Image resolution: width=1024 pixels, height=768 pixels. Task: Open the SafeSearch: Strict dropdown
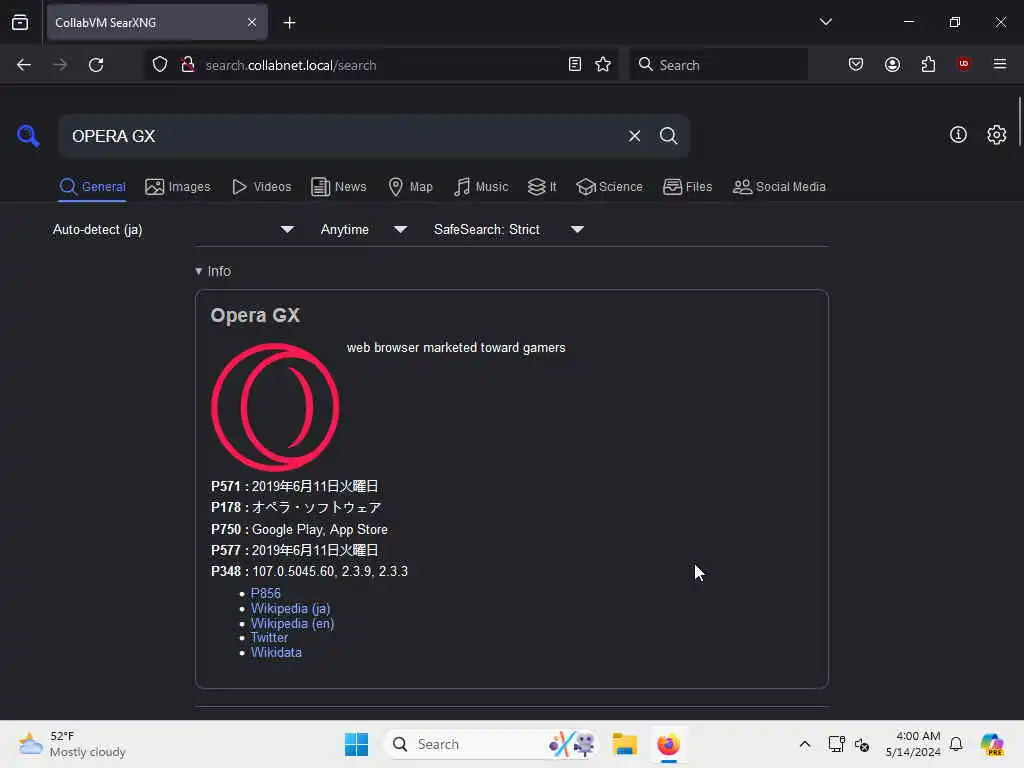[509, 229]
